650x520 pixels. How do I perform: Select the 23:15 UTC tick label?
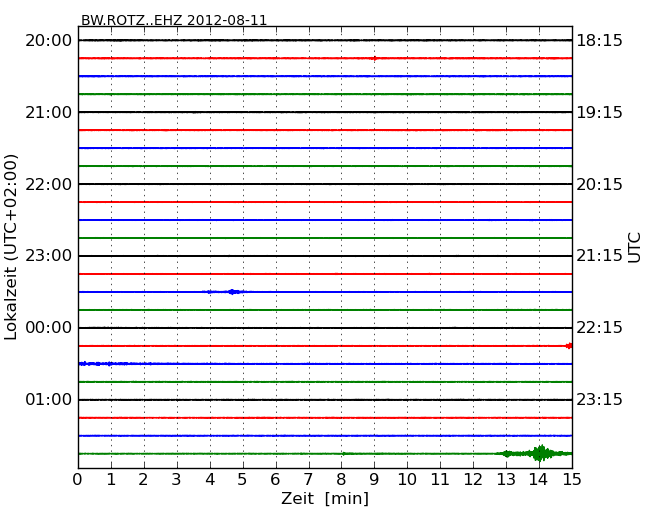tap(599, 400)
